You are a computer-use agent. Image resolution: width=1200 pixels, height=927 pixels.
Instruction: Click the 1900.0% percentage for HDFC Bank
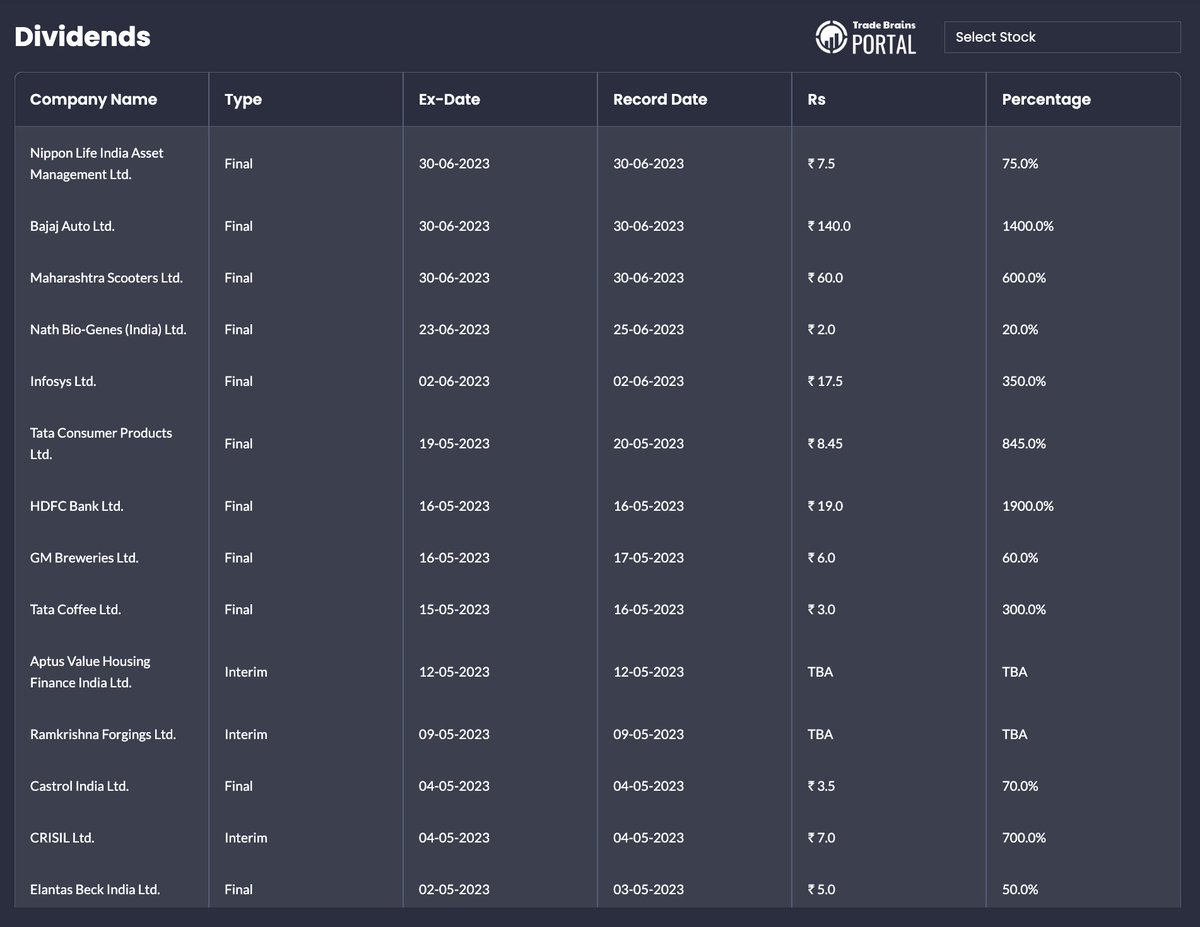[1028, 506]
